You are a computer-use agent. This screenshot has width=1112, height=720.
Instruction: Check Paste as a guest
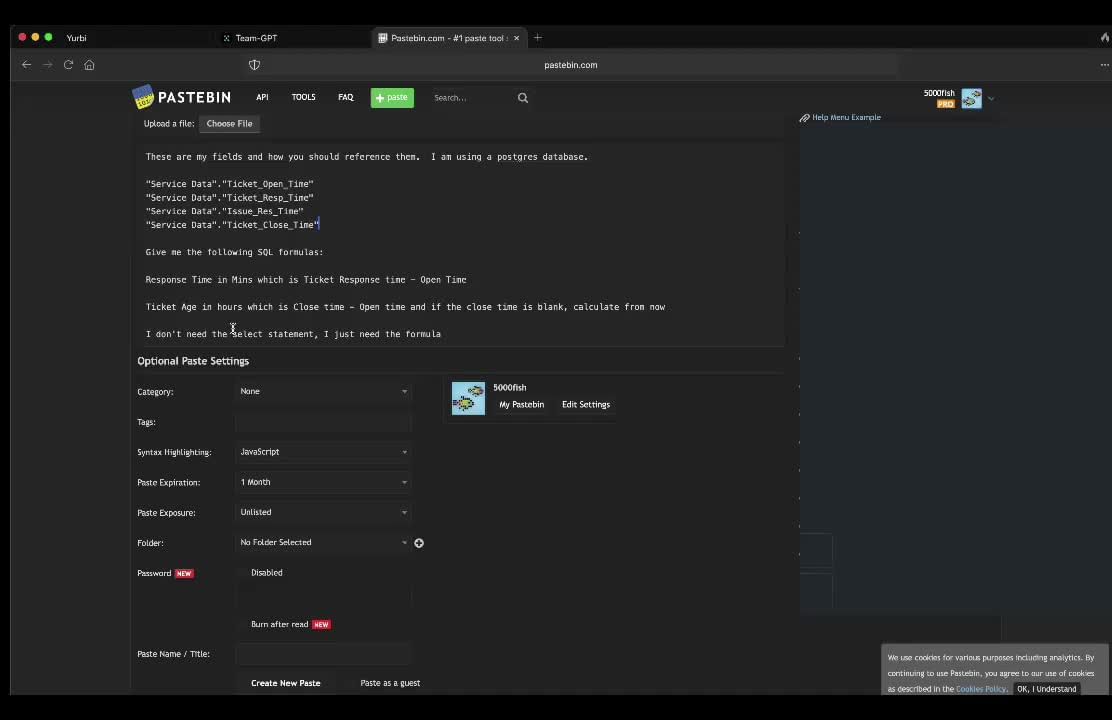pyautogui.click(x=352, y=683)
